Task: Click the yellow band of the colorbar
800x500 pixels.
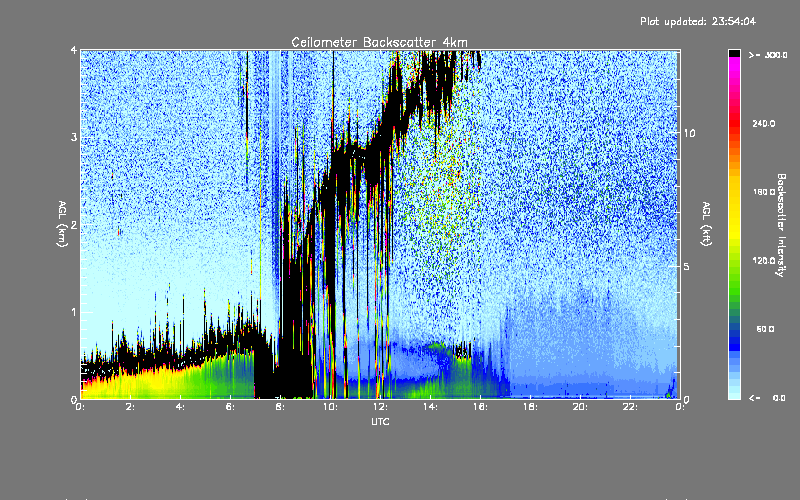Action: [x=734, y=209]
